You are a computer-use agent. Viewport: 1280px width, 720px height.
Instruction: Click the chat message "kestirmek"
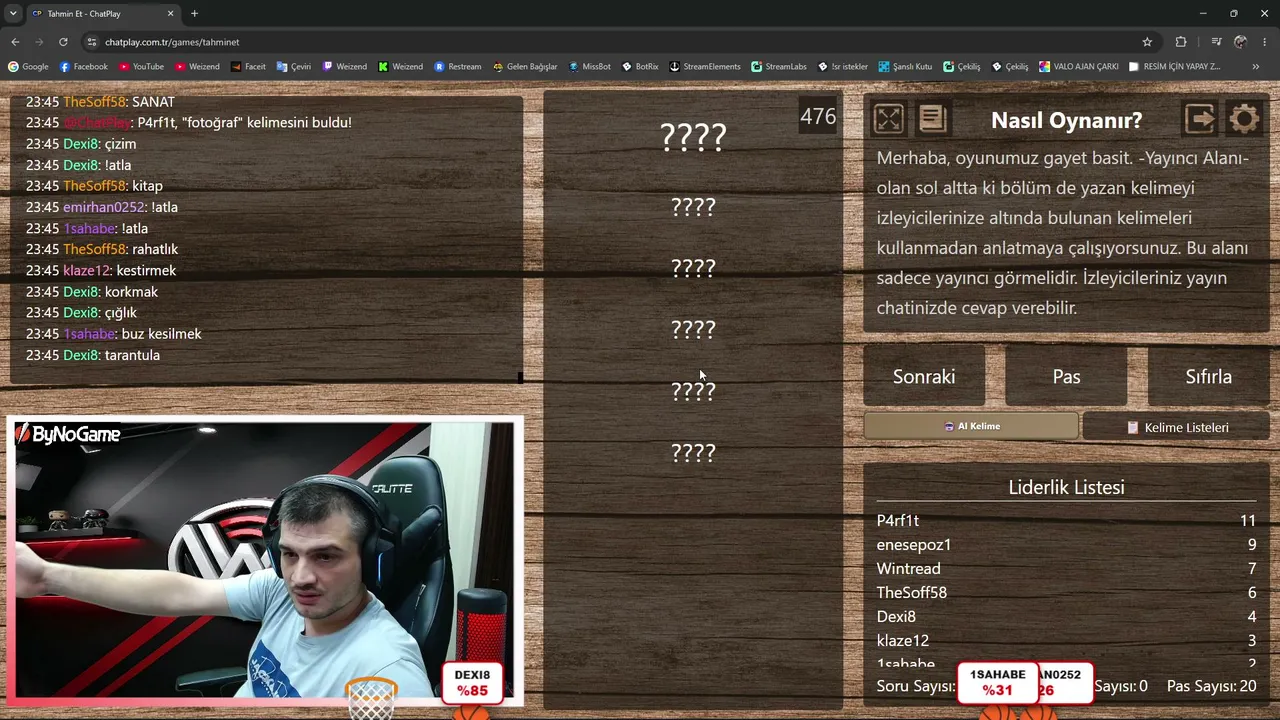coord(146,271)
